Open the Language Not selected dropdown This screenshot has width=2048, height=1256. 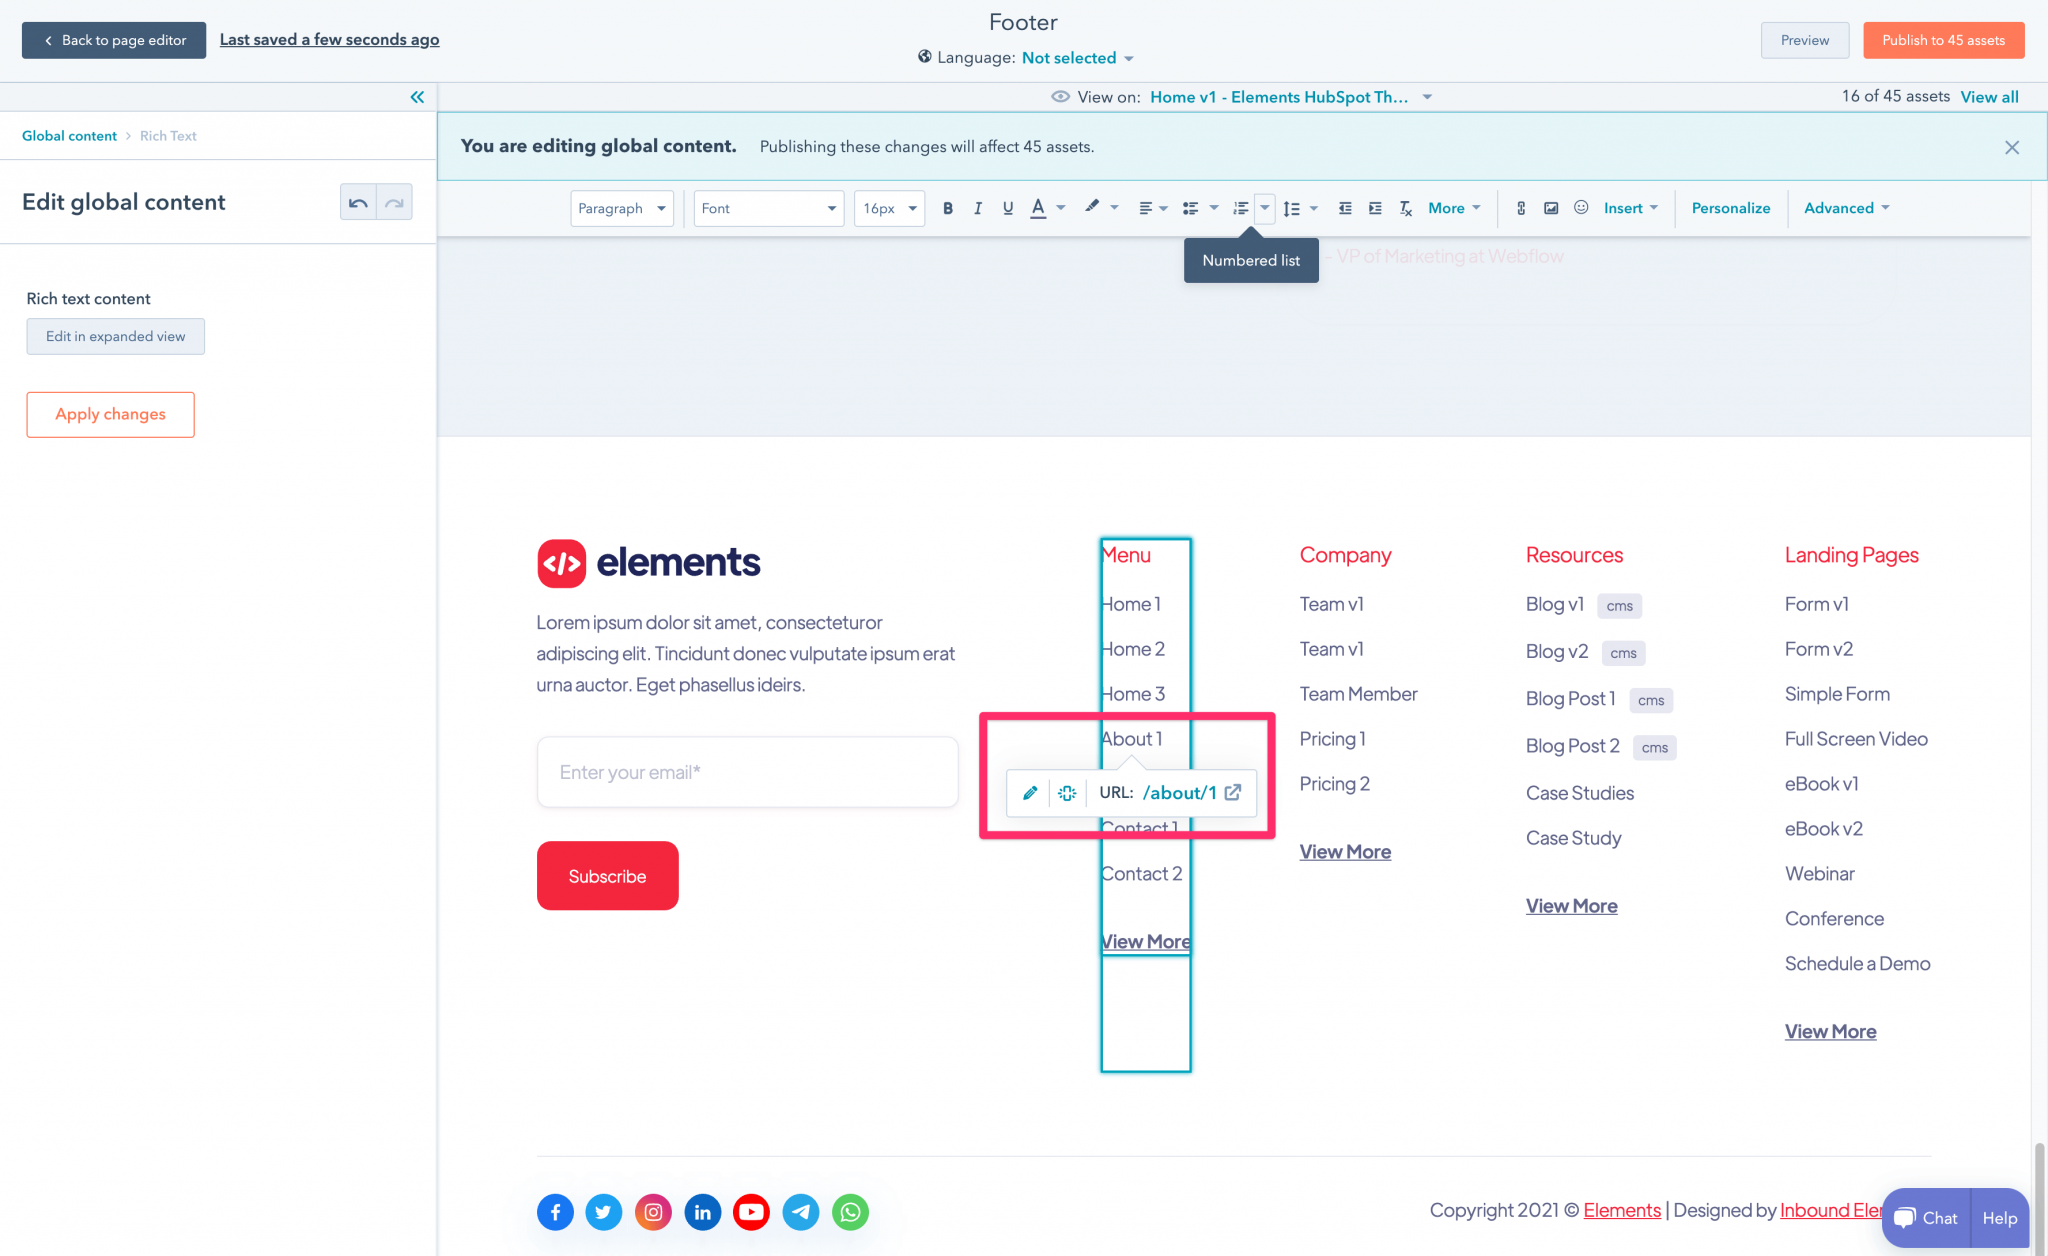click(x=1077, y=58)
